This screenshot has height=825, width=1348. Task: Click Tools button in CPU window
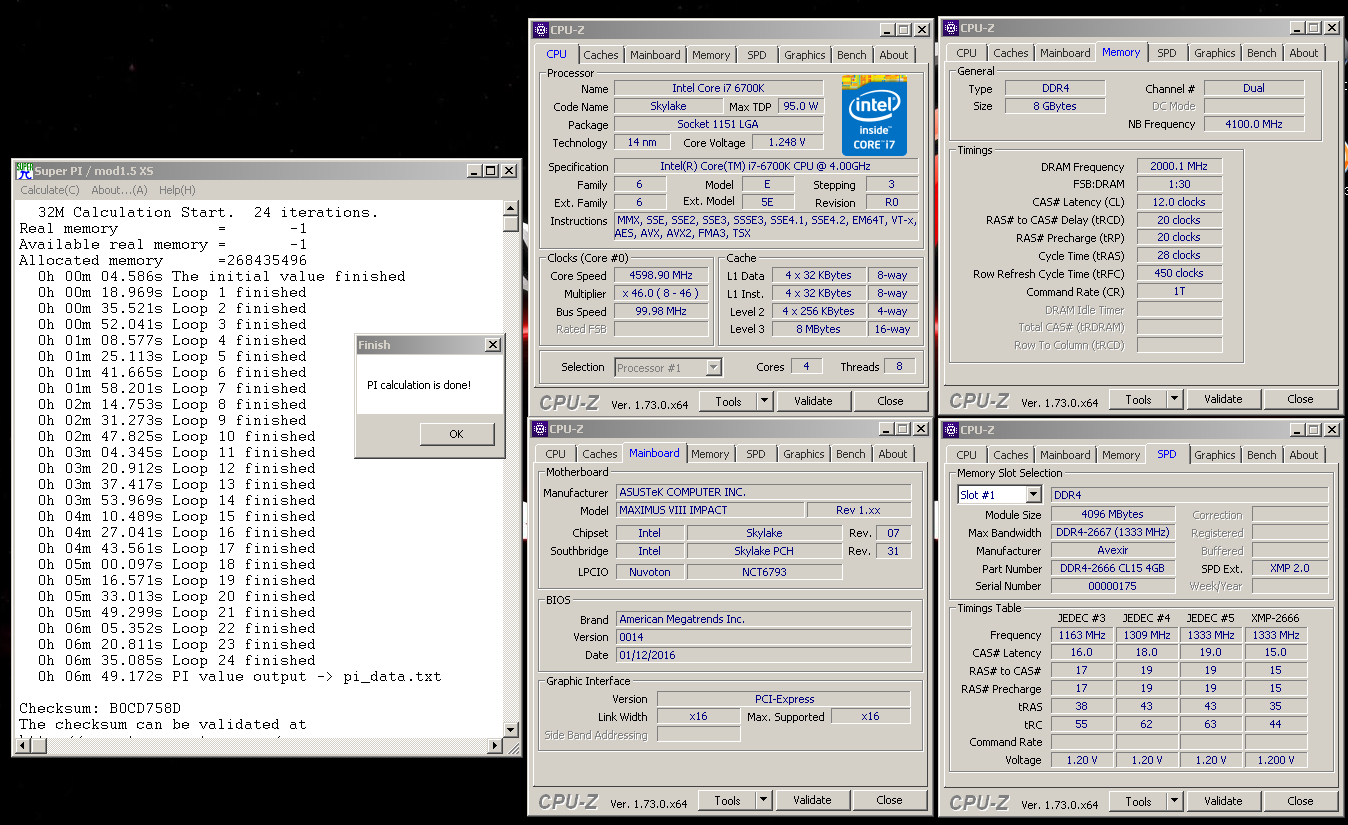pyautogui.click(x=728, y=401)
